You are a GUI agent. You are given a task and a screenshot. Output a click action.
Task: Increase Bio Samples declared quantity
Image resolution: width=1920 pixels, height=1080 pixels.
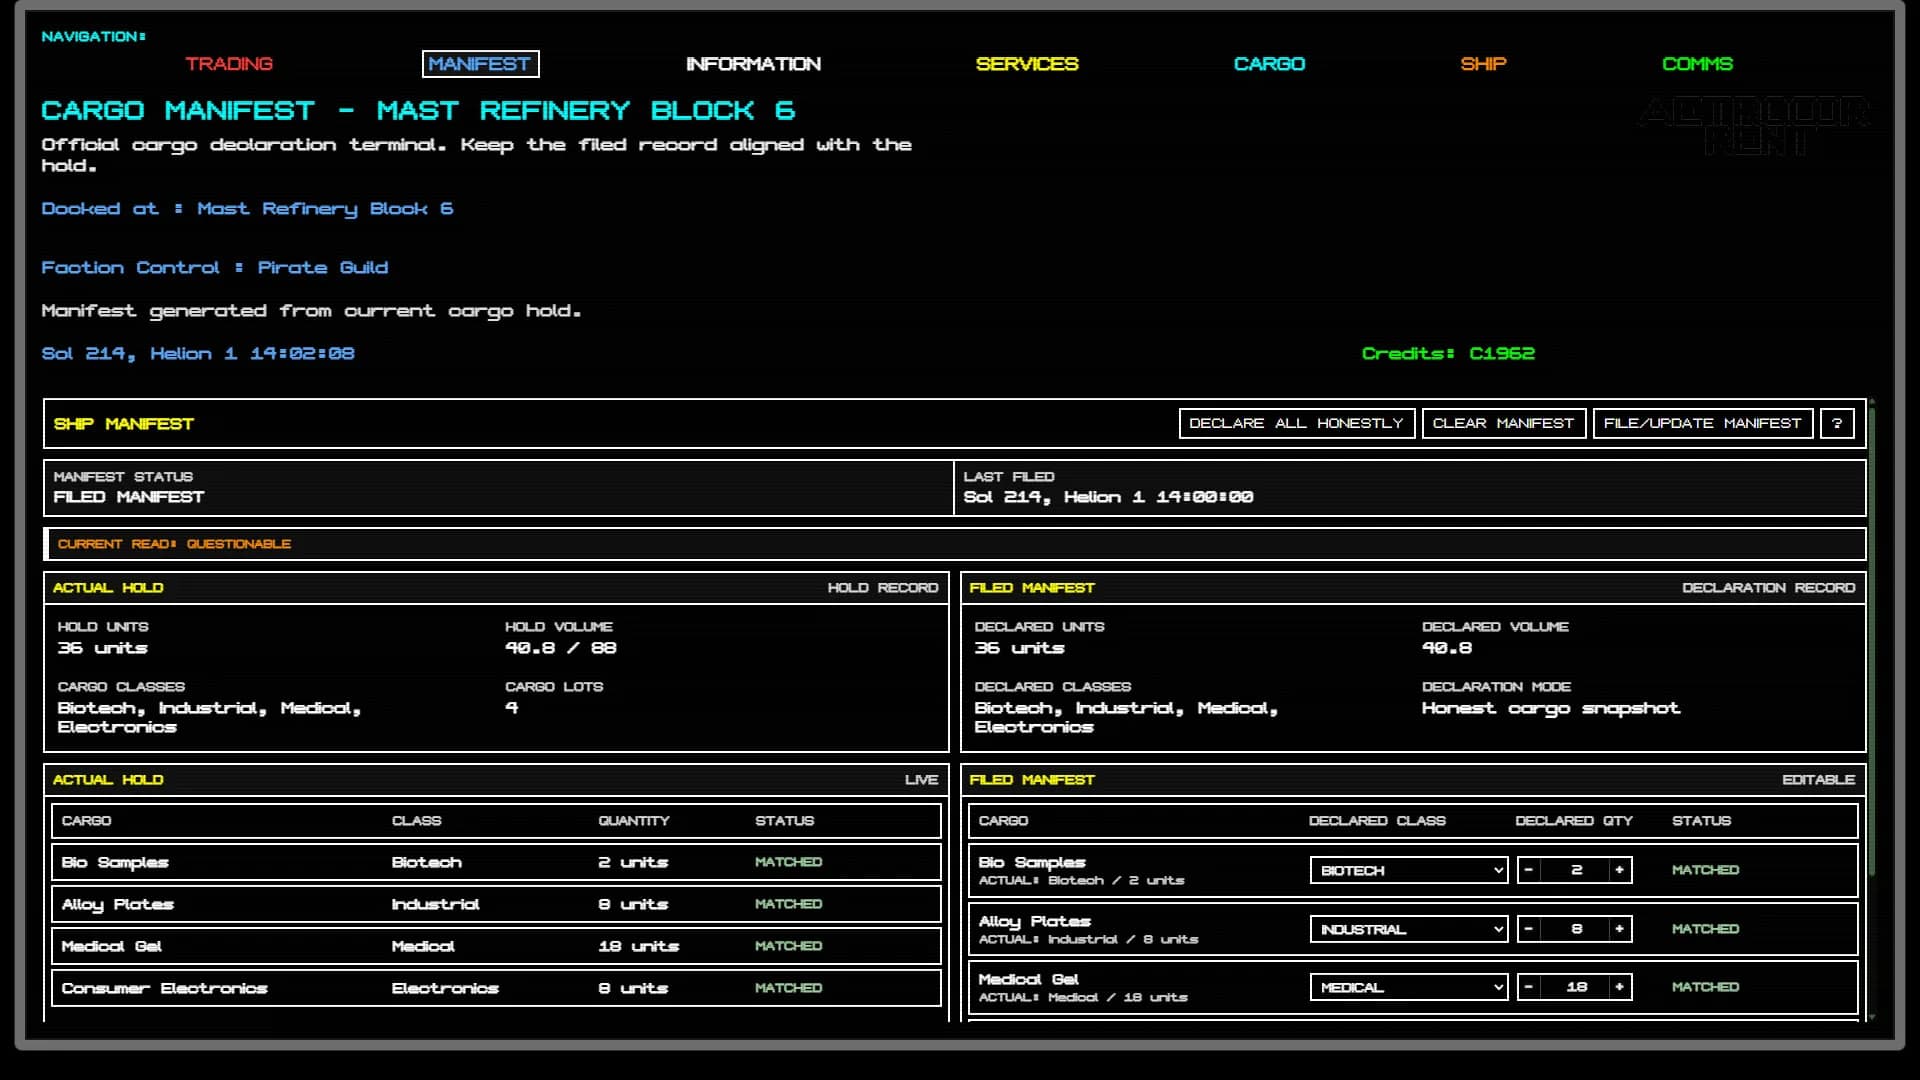[1620, 870]
